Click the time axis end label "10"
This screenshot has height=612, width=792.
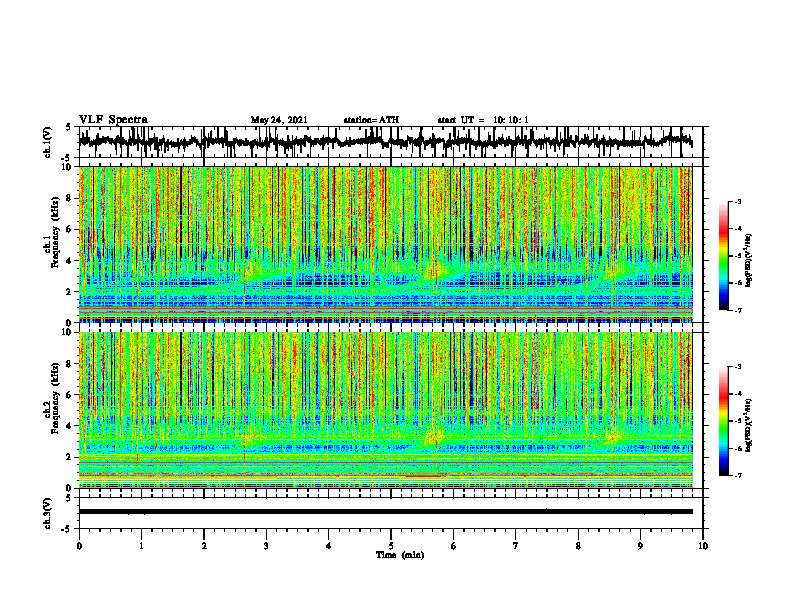pos(703,546)
